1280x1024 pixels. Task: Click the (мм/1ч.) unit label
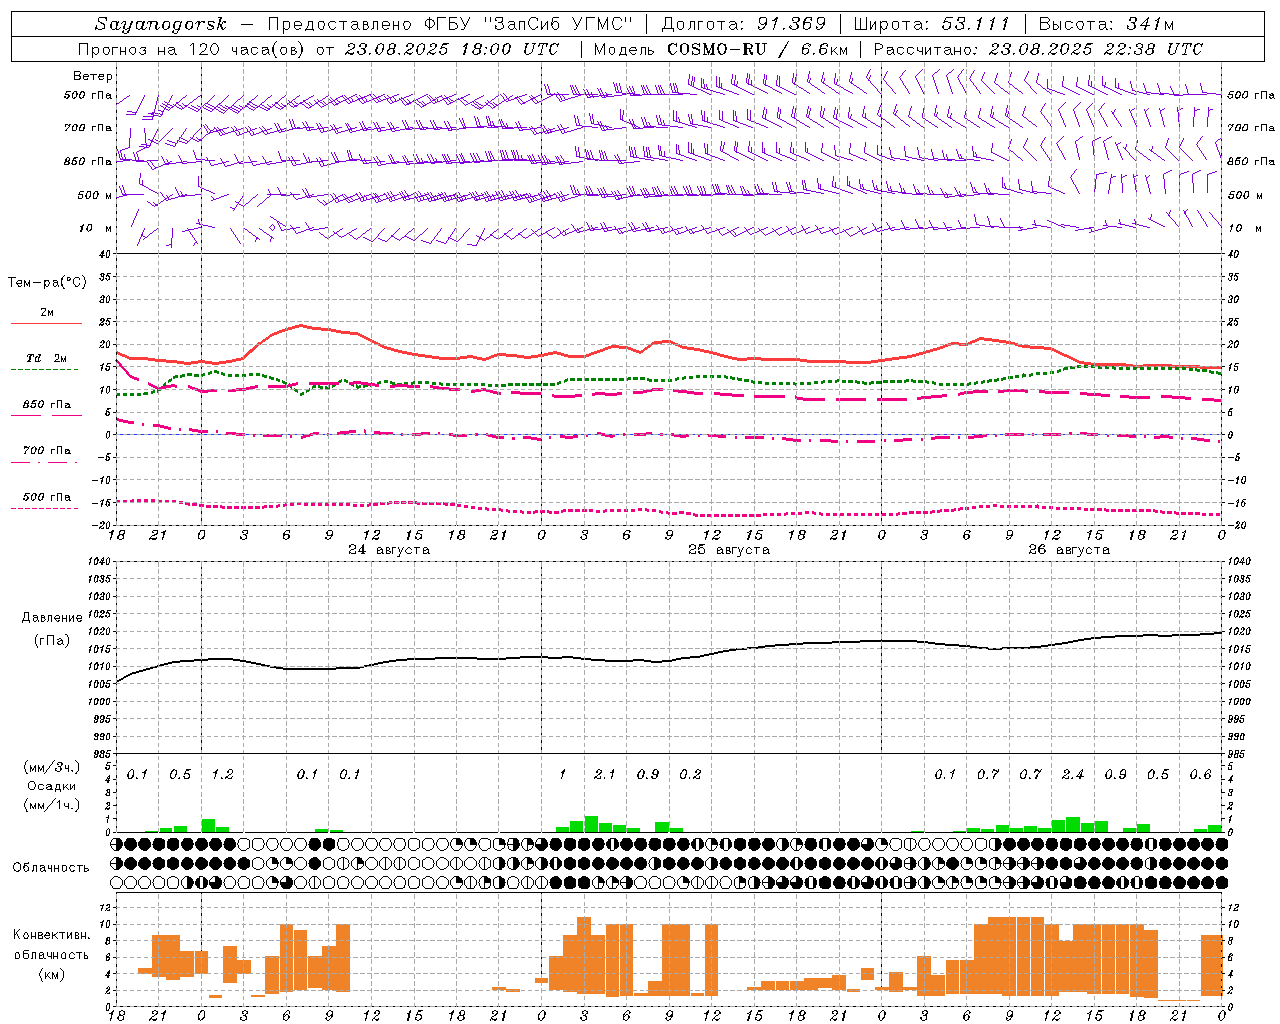[x=51, y=805]
